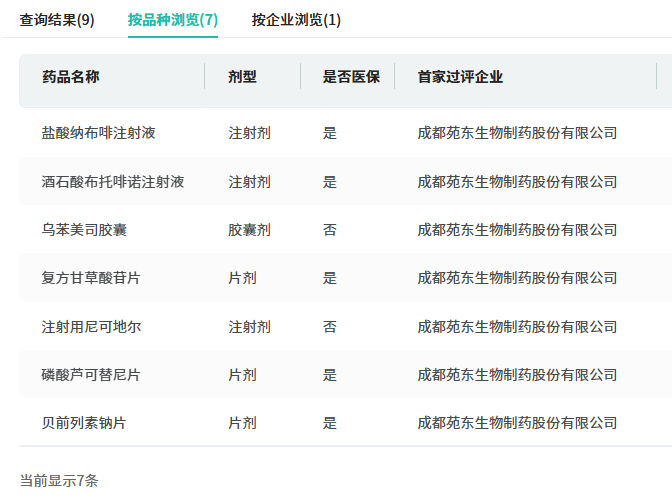The image size is (672, 500).
Task: Select the 磷酸芦可替尼片 drug name
Action: click(91, 375)
